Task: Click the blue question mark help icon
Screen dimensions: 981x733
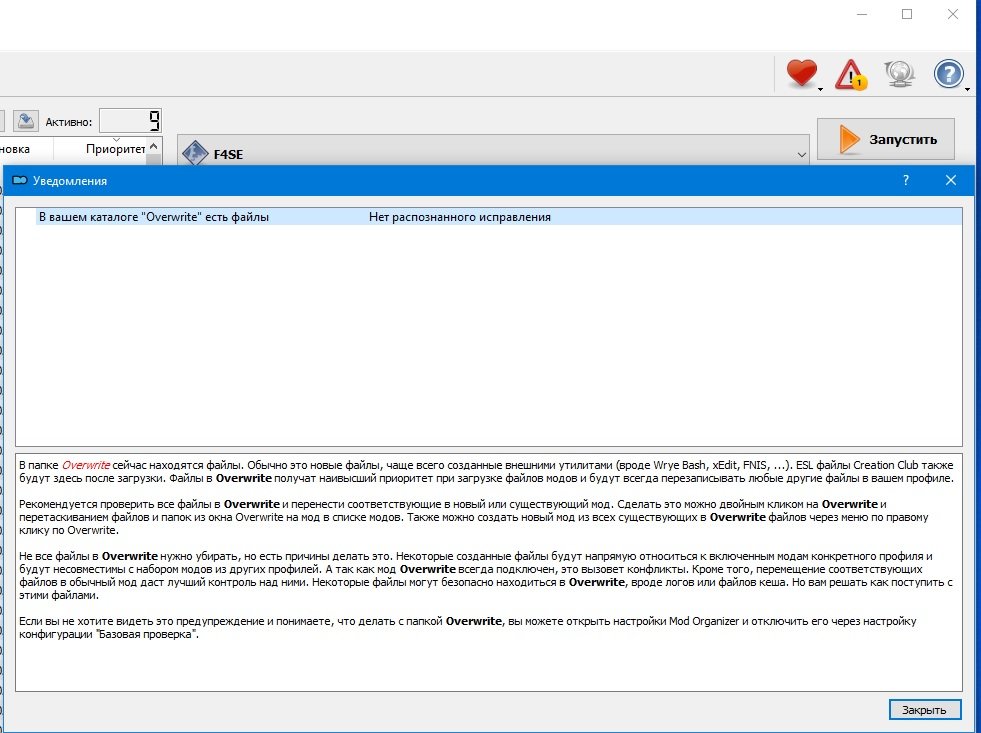Action: coord(948,74)
